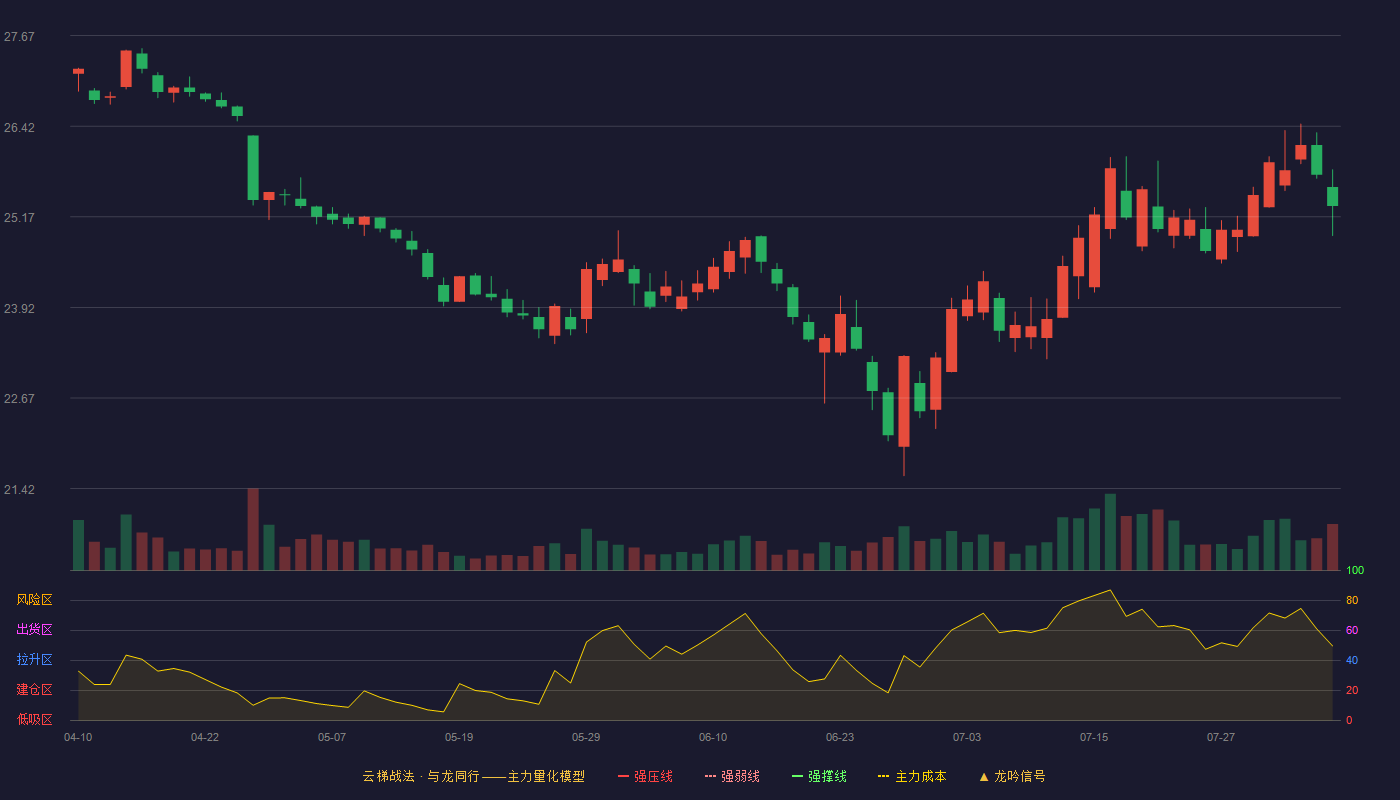Click the 40 indicator axis value

pos(1352,660)
